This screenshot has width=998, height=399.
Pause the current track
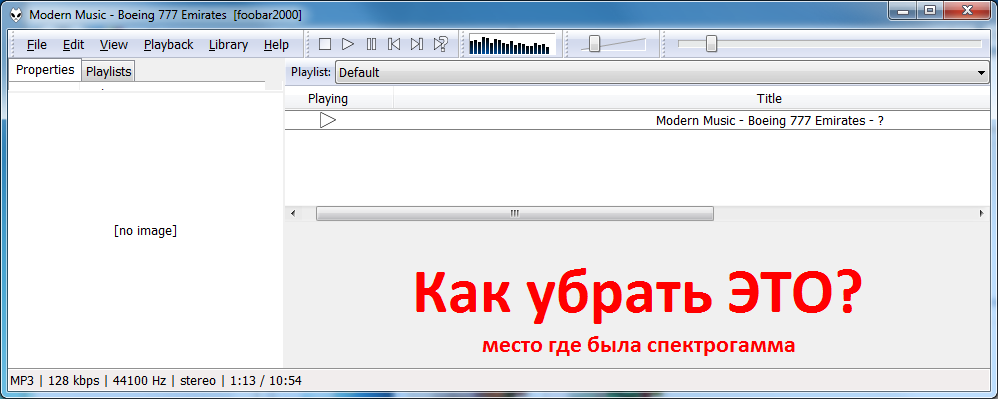tap(371, 44)
